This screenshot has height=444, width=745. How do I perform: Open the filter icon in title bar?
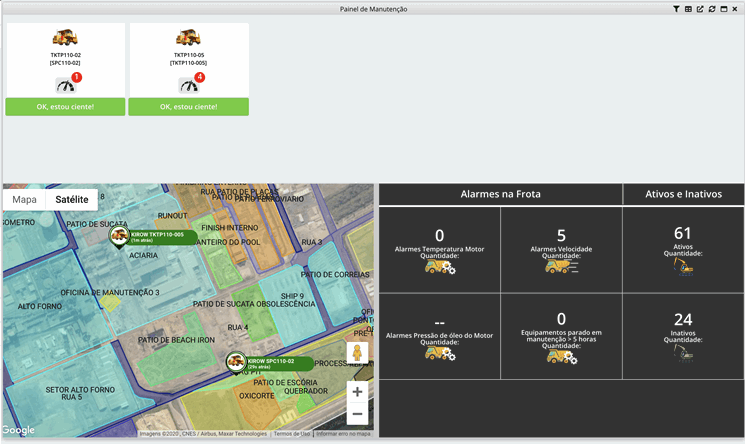[676, 9]
